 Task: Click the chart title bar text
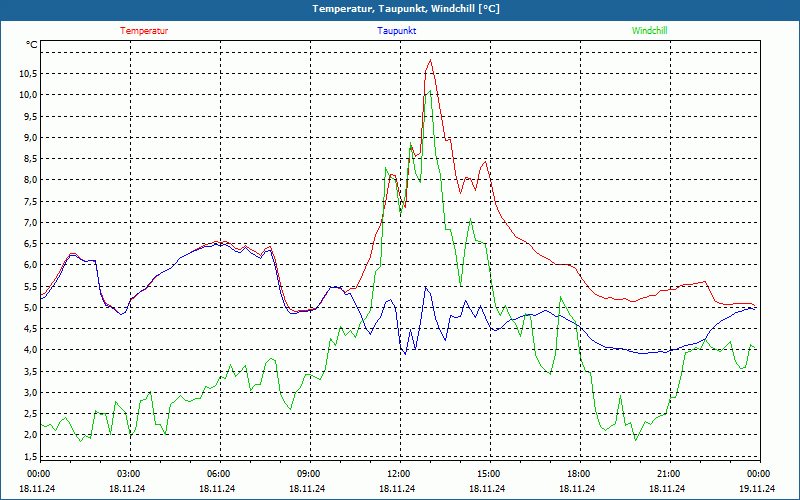click(400, 9)
